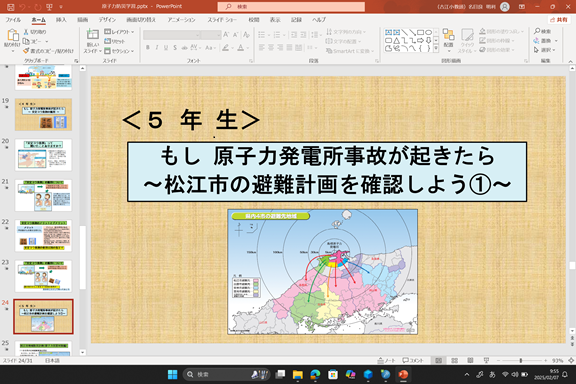The image size is (576, 384).
Task: Click the Copy (コピー) icon
Action: pyautogui.click(x=26, y=41)
